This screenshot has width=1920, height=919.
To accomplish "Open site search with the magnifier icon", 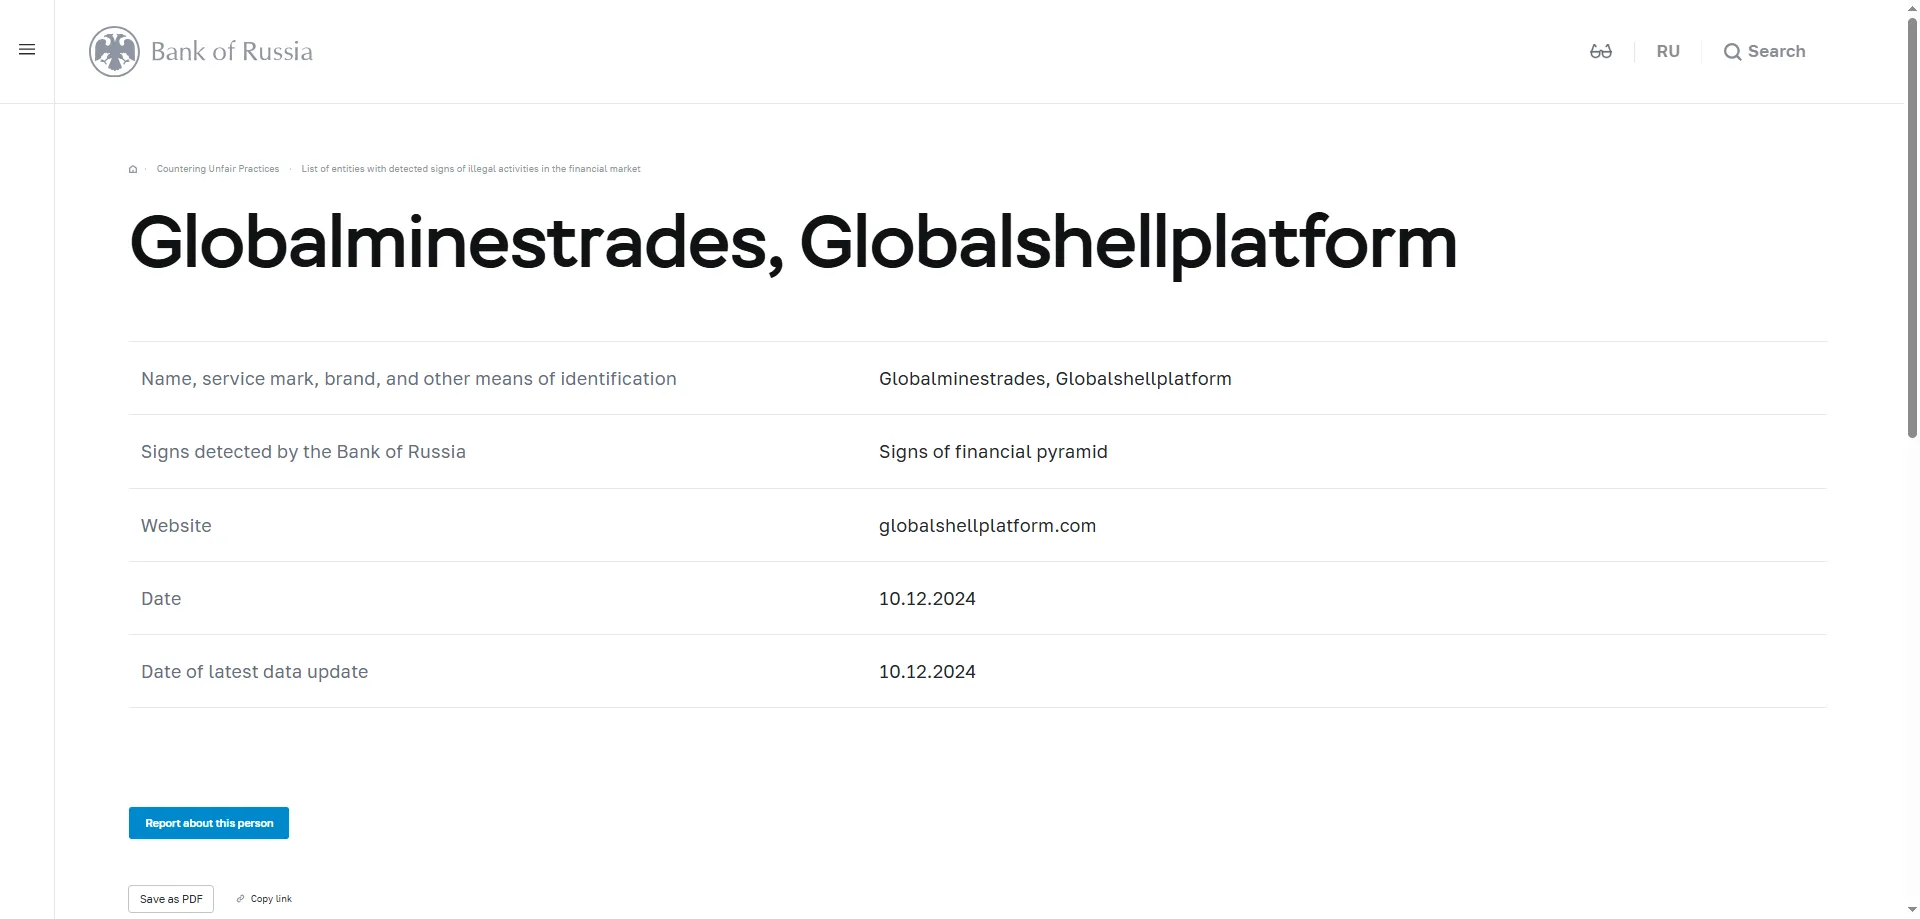I will (x=1732, y=52).
